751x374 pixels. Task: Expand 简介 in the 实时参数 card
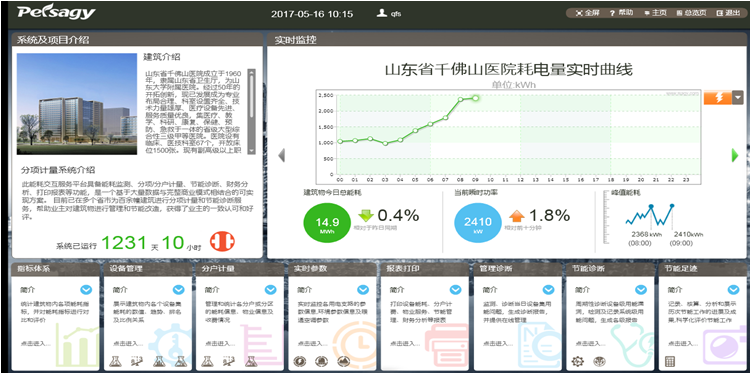tap(363, 290)
